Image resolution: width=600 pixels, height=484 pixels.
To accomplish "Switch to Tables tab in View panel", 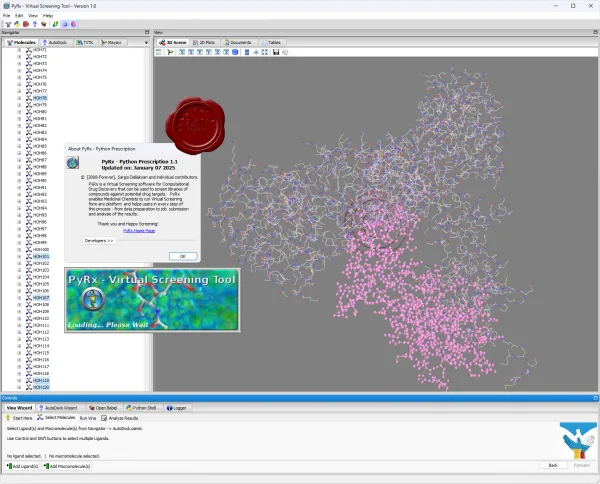I will [x=271, y=42].
